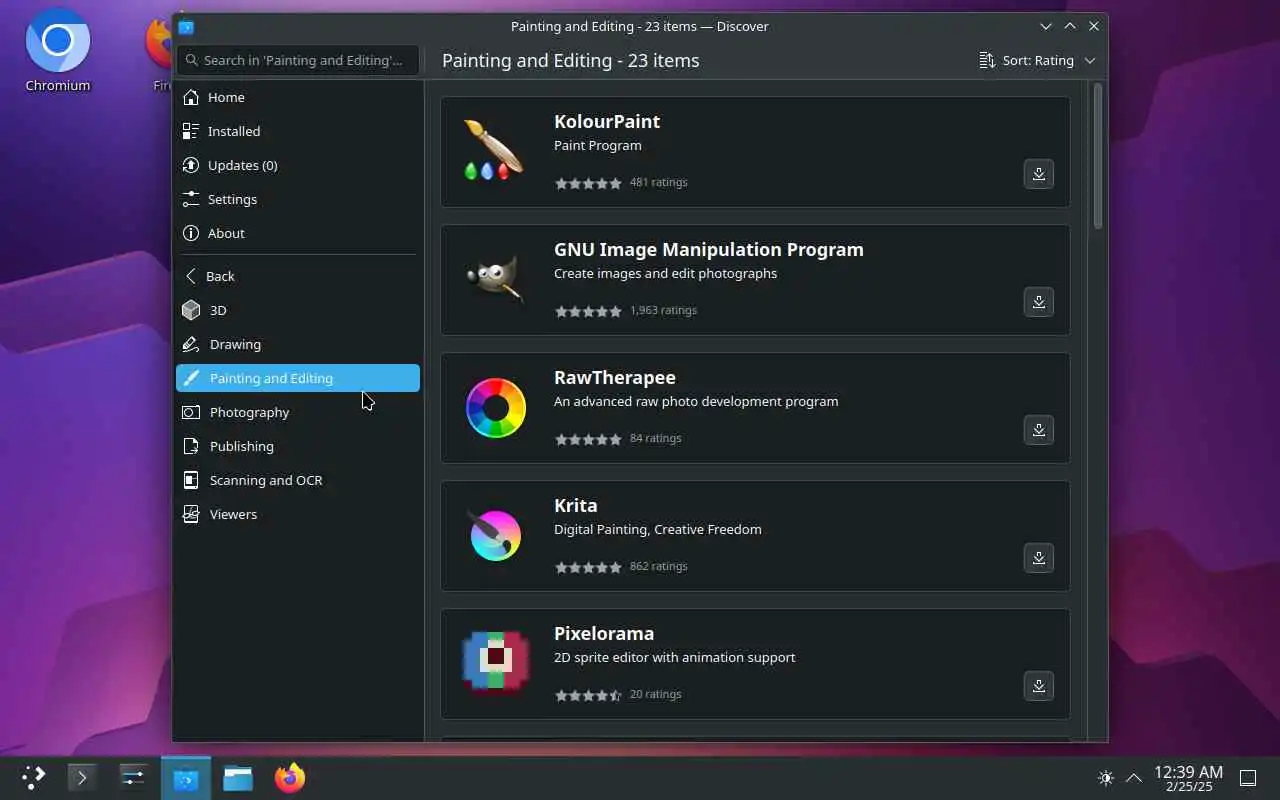
Task: Open the application launcher in the taskbar
Action: point(33,777)
